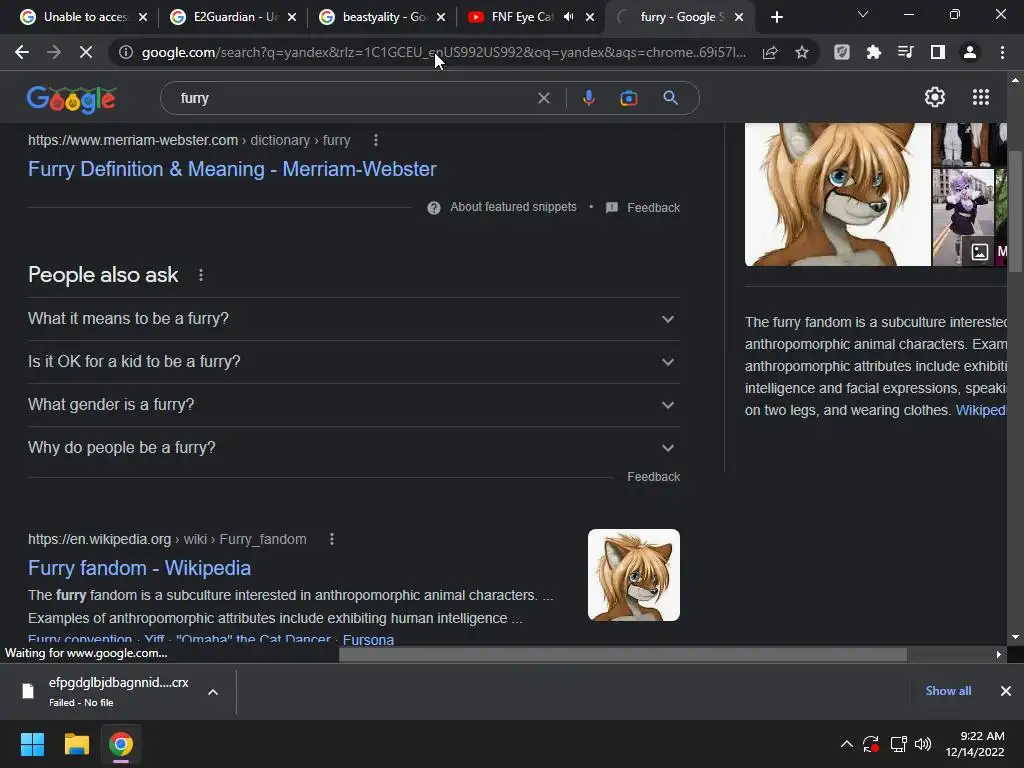Click Show all downloads
The height and width of the screenshot is (768, 1024).
tap(948, 691)
